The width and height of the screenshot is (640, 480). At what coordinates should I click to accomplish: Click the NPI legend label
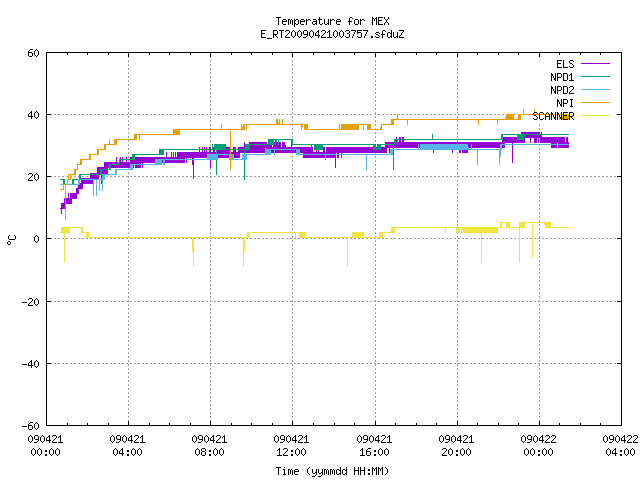(x=565, y=103)
